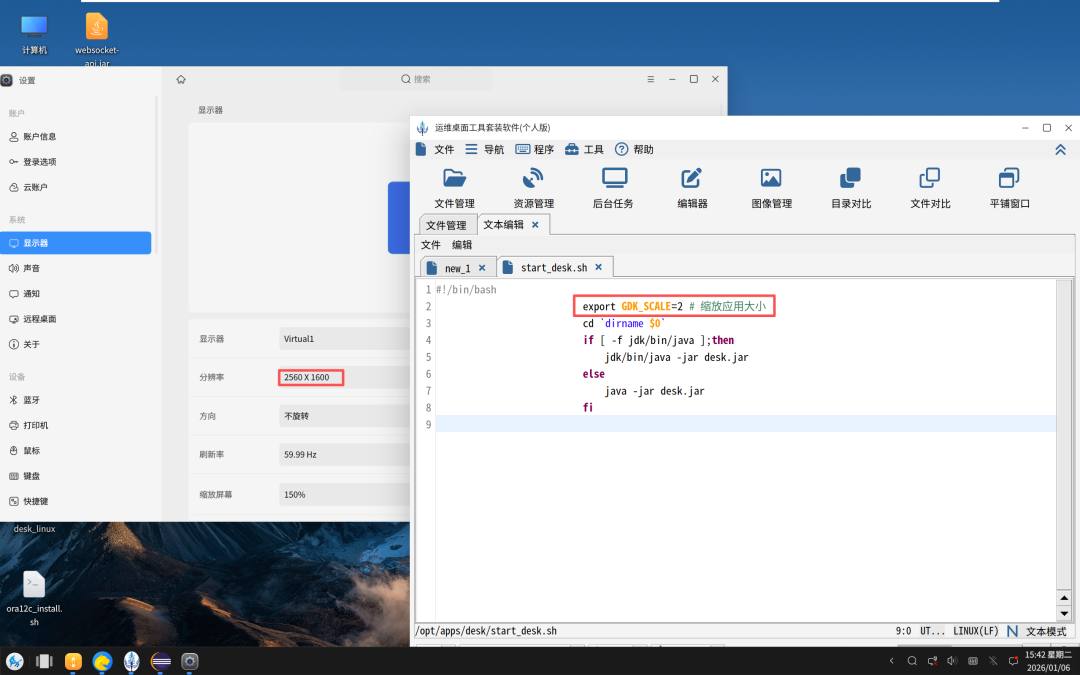Viewport: 1080px width, 675px height.
Task: Select the 文本编辑 tab
Action: point(503,225)
